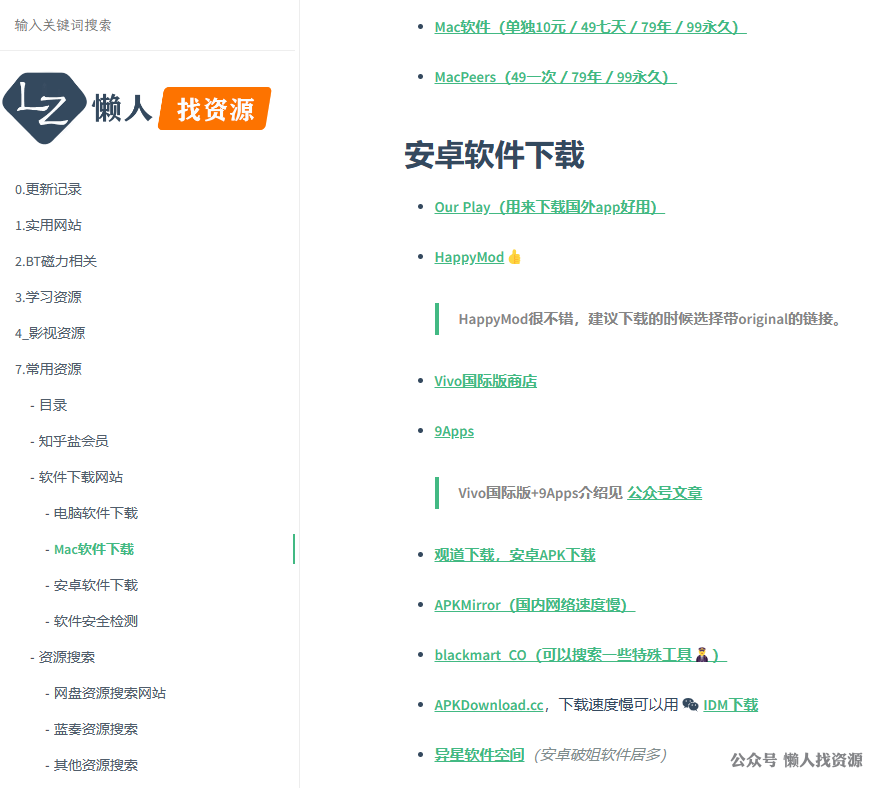Open the 2.BT磁力相关 sidebar item
883x788 pixels.
pyautogui.click(x=56, y=261)
